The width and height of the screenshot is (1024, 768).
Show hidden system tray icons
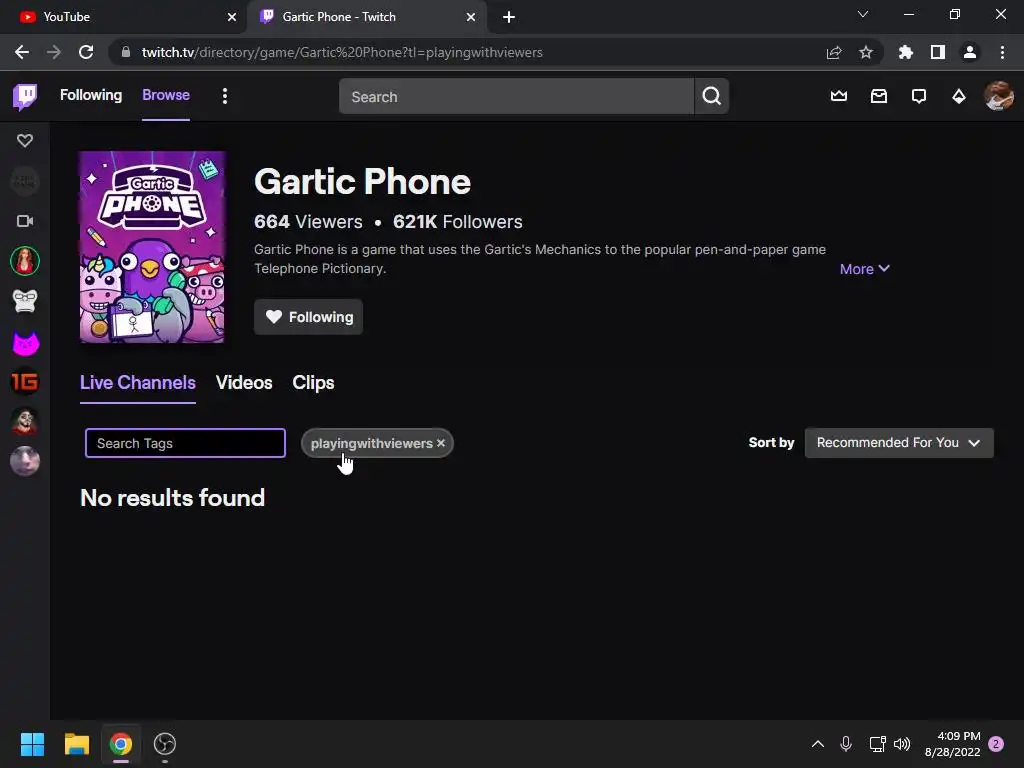(x=818, y=744)
